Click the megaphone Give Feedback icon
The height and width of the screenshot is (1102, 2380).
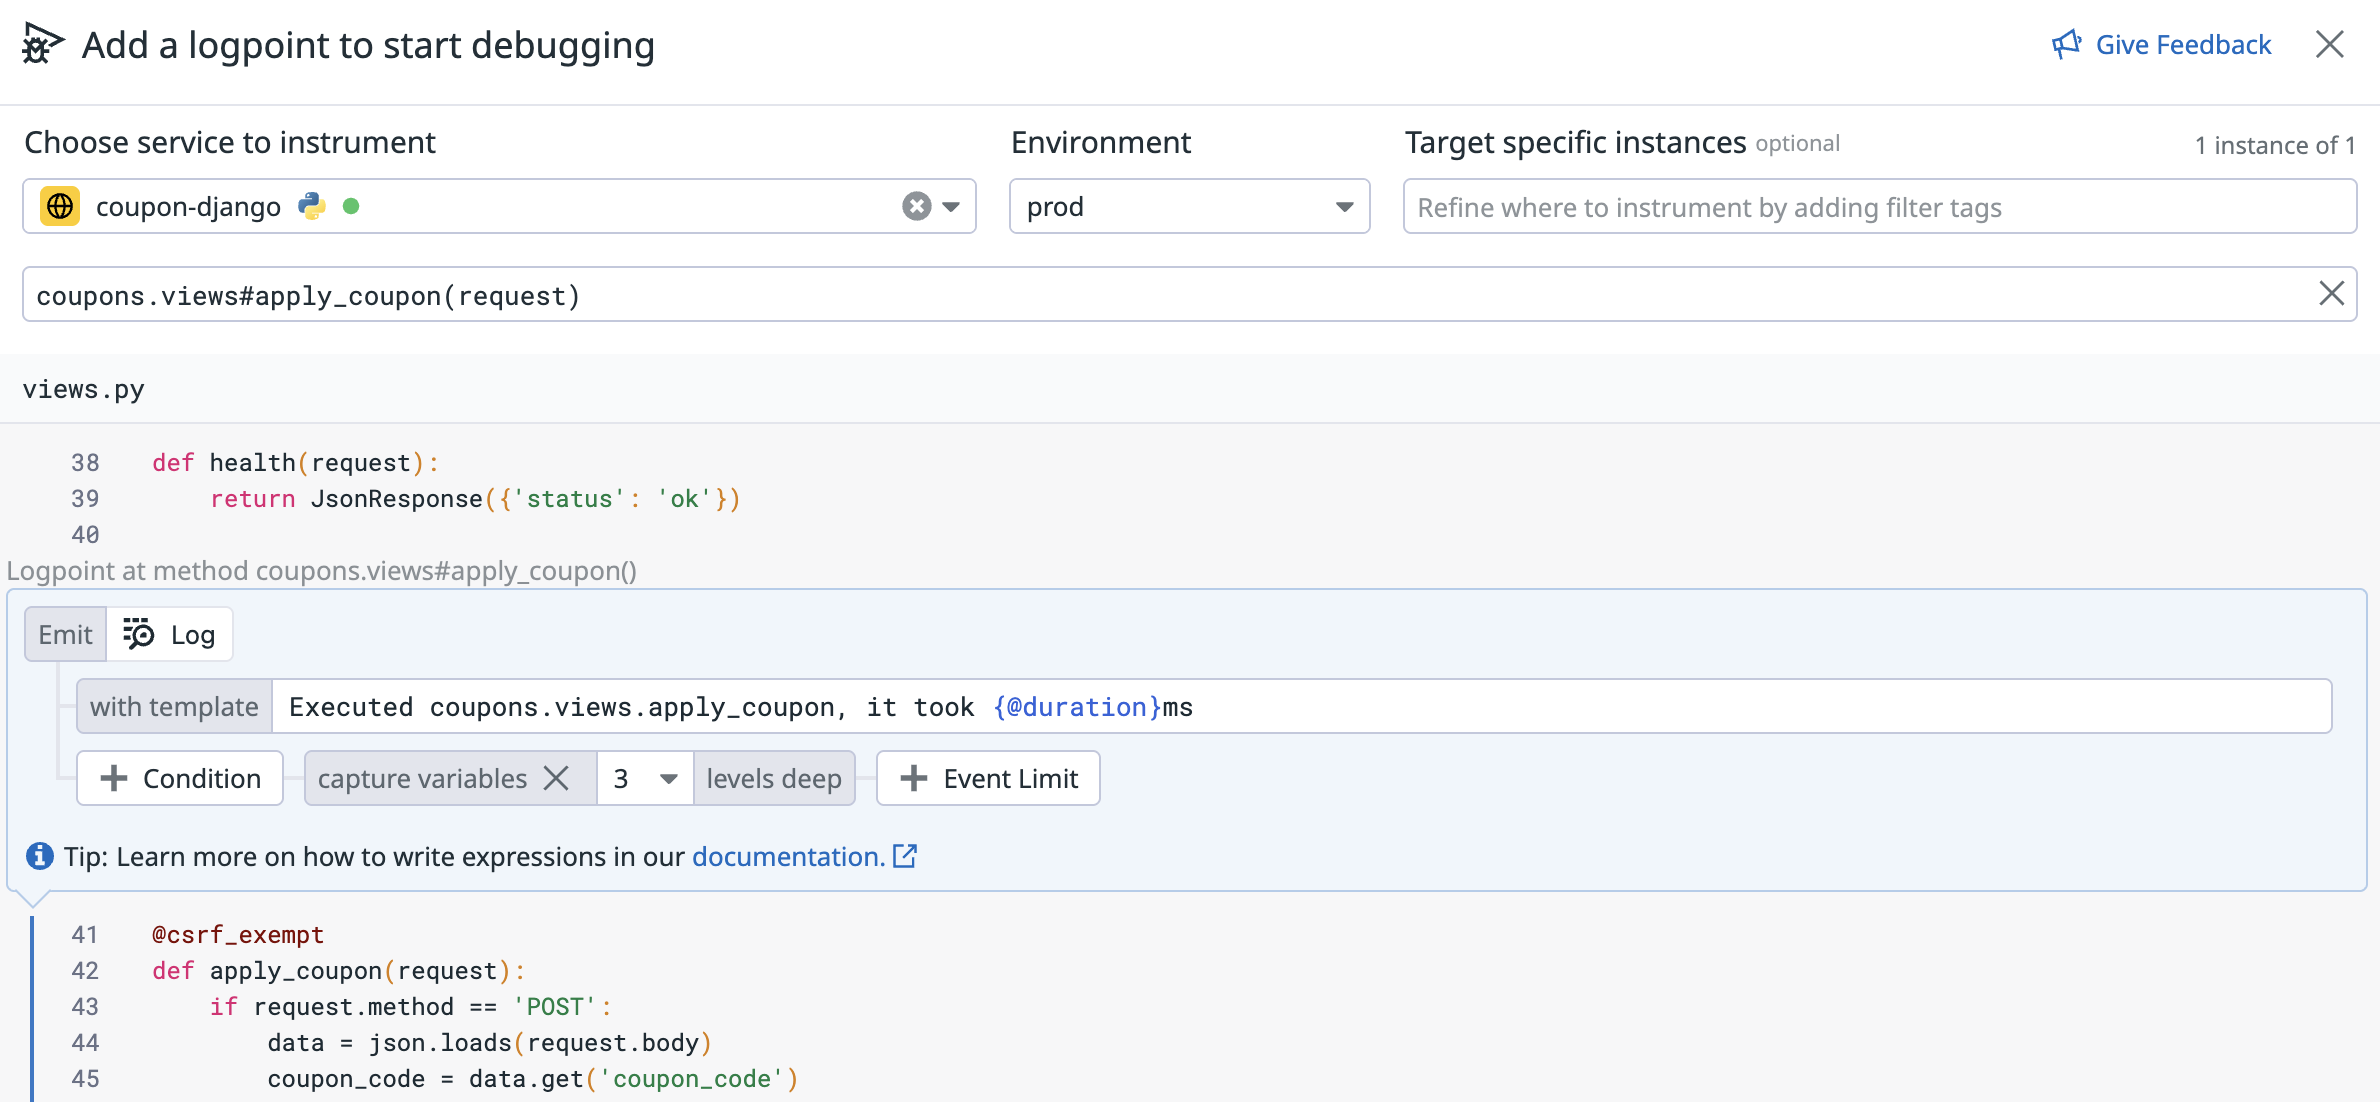(x=2066, y=45)
